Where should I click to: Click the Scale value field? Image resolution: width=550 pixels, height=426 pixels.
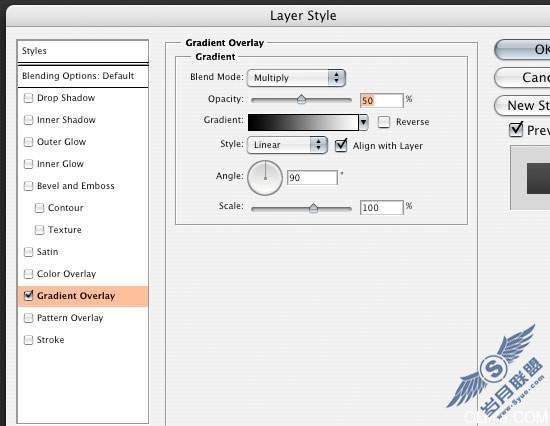pyautogui.click(x=382, y=208)
